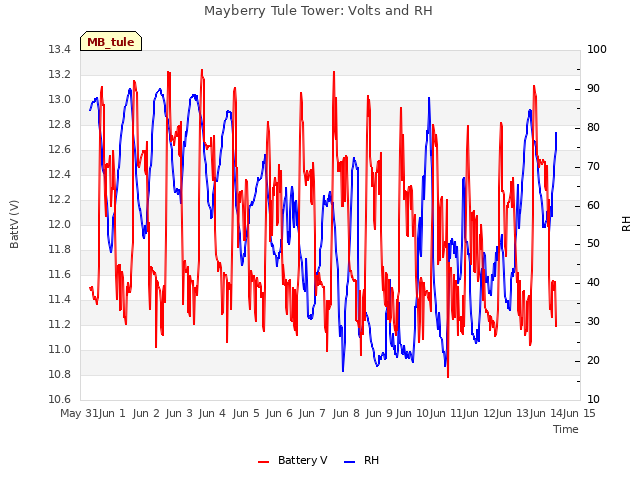Viewport: 640px width, 480px height.
Task: Click the 20 value on RH axis
Action: pyautogui.click(x=593, y=360)
